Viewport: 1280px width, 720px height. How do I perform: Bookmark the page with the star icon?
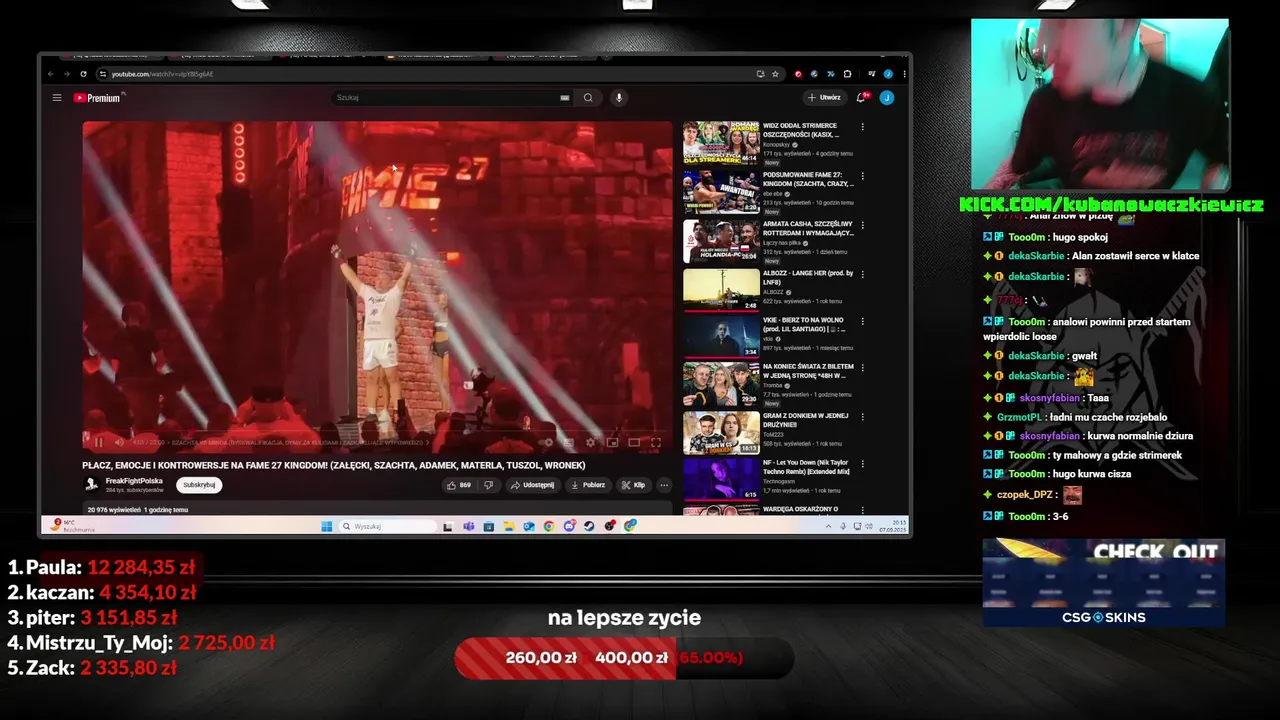pos(775,74)
